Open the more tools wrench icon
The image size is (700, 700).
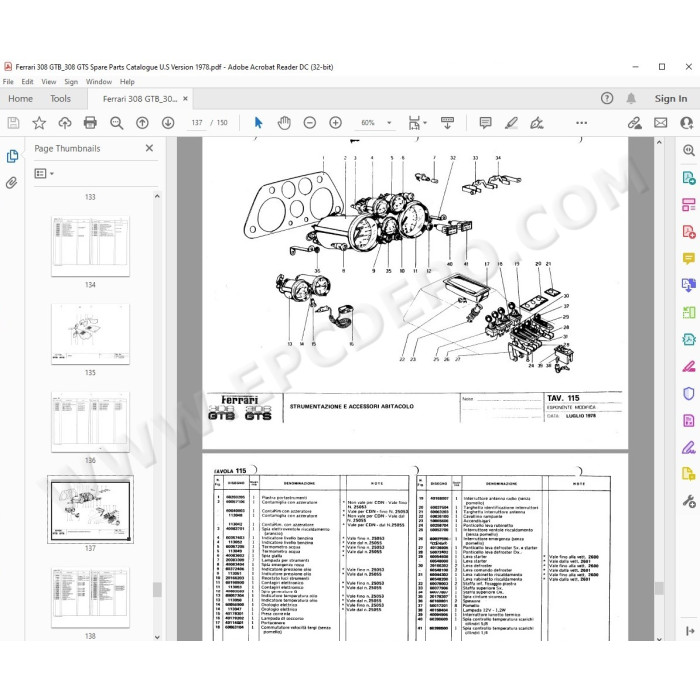(x=689, y=501)
